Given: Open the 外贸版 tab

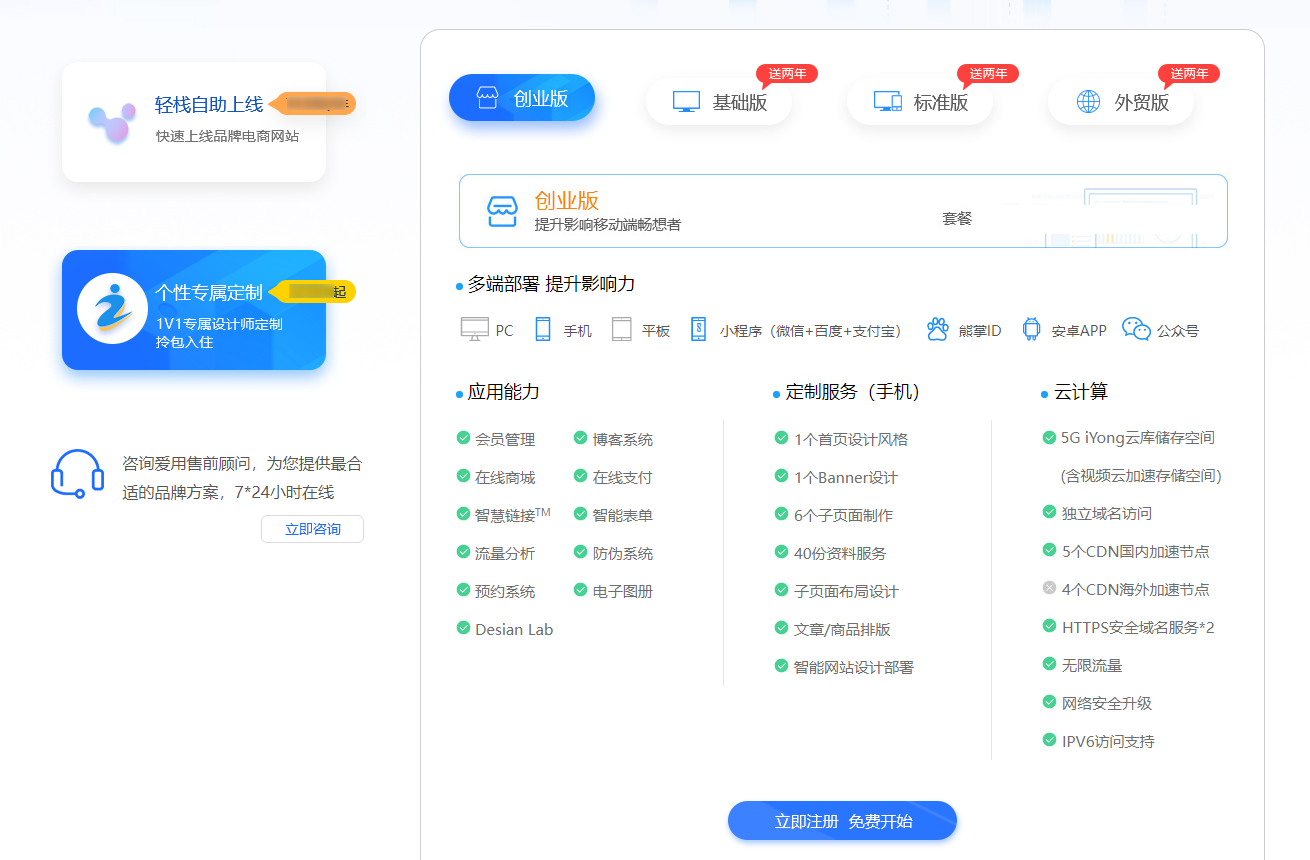Looking at the screenshot, I should coord(1121,102).
